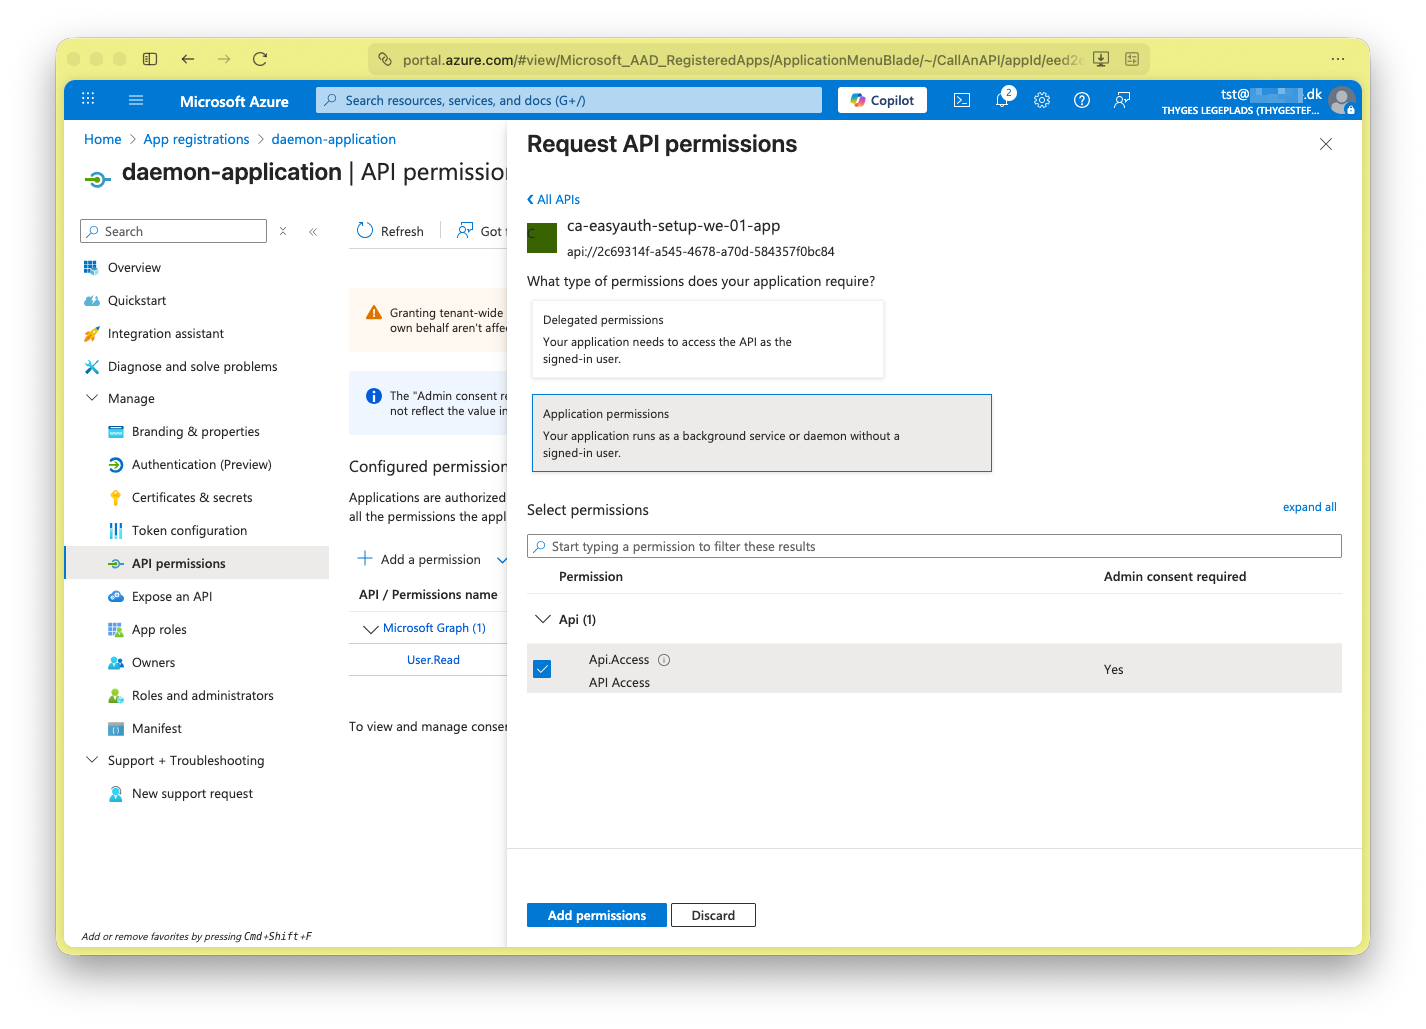This screenshot has width=1426, height=1029.
Task: Toggle the browser sidebar icon
Action: (150, 59)
